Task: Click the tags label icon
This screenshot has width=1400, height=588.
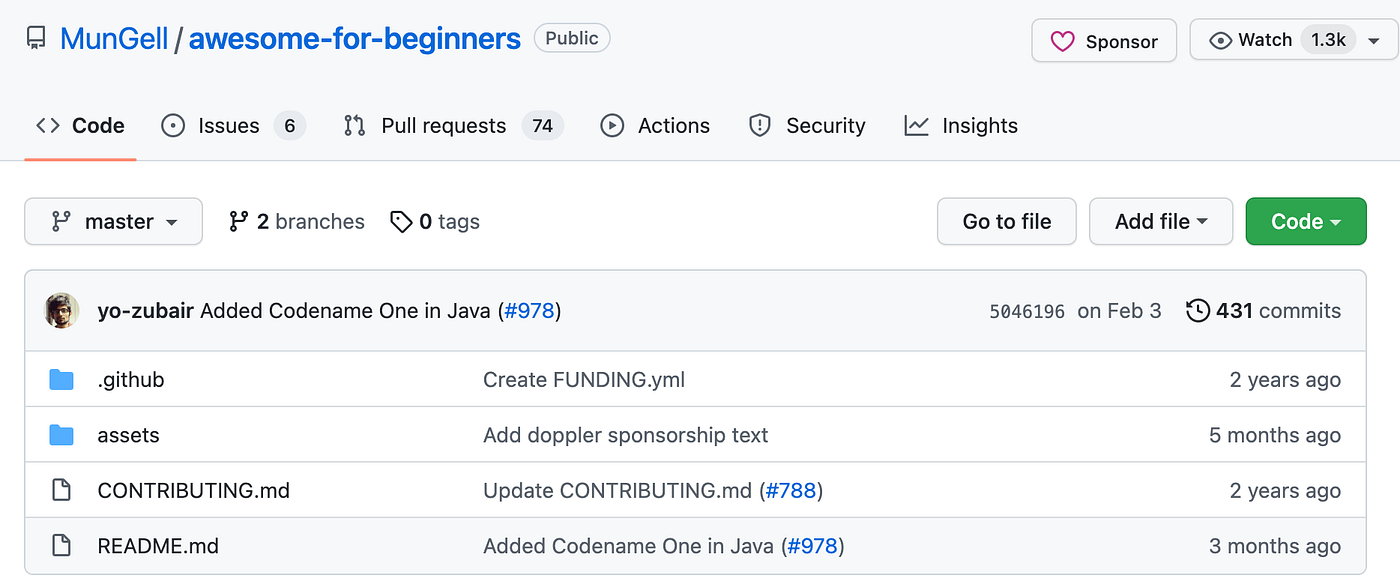Action: click(403, 221)
